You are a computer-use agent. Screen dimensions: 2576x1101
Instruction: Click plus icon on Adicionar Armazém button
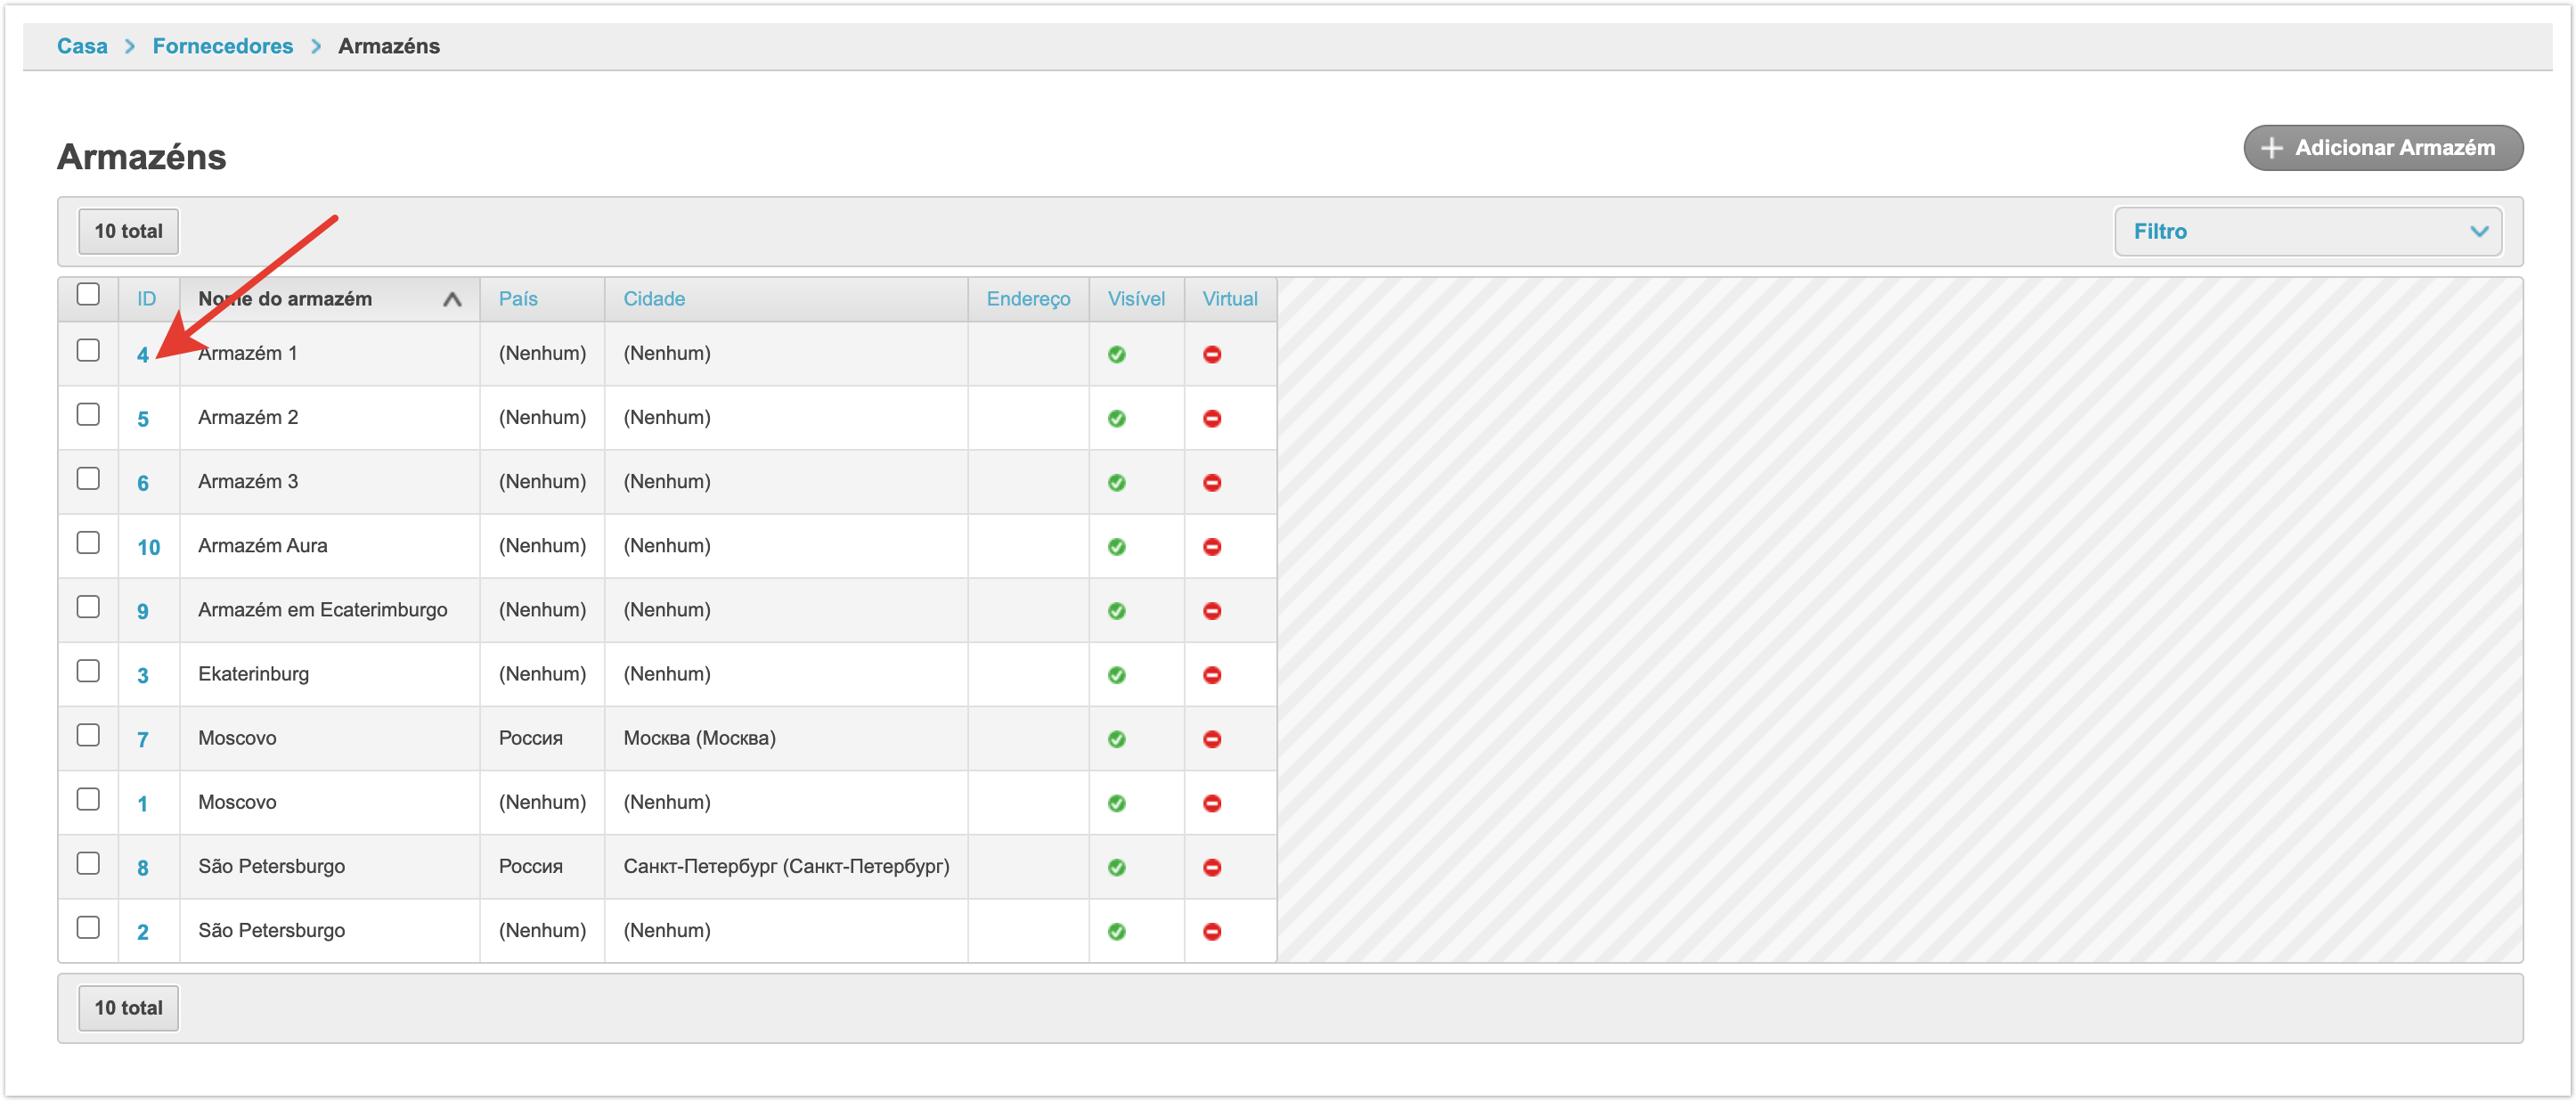(2271, 148)
